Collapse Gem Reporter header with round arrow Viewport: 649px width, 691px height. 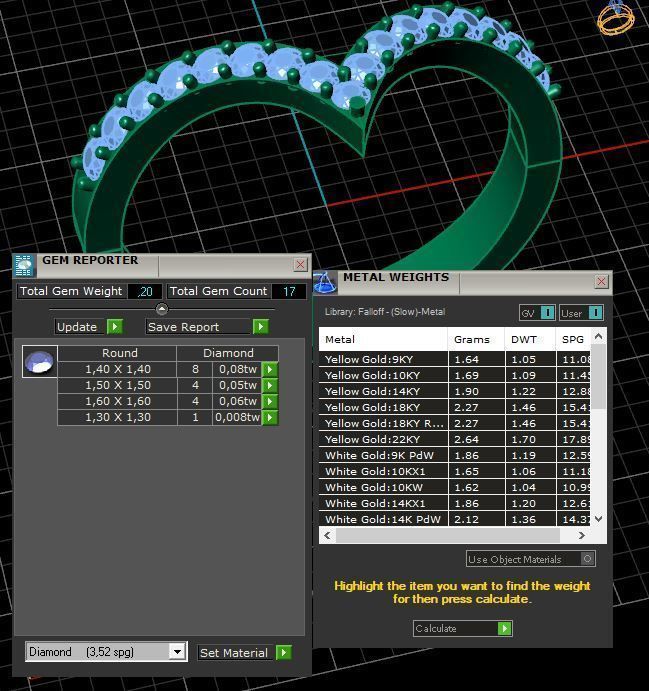pos(162,309)
